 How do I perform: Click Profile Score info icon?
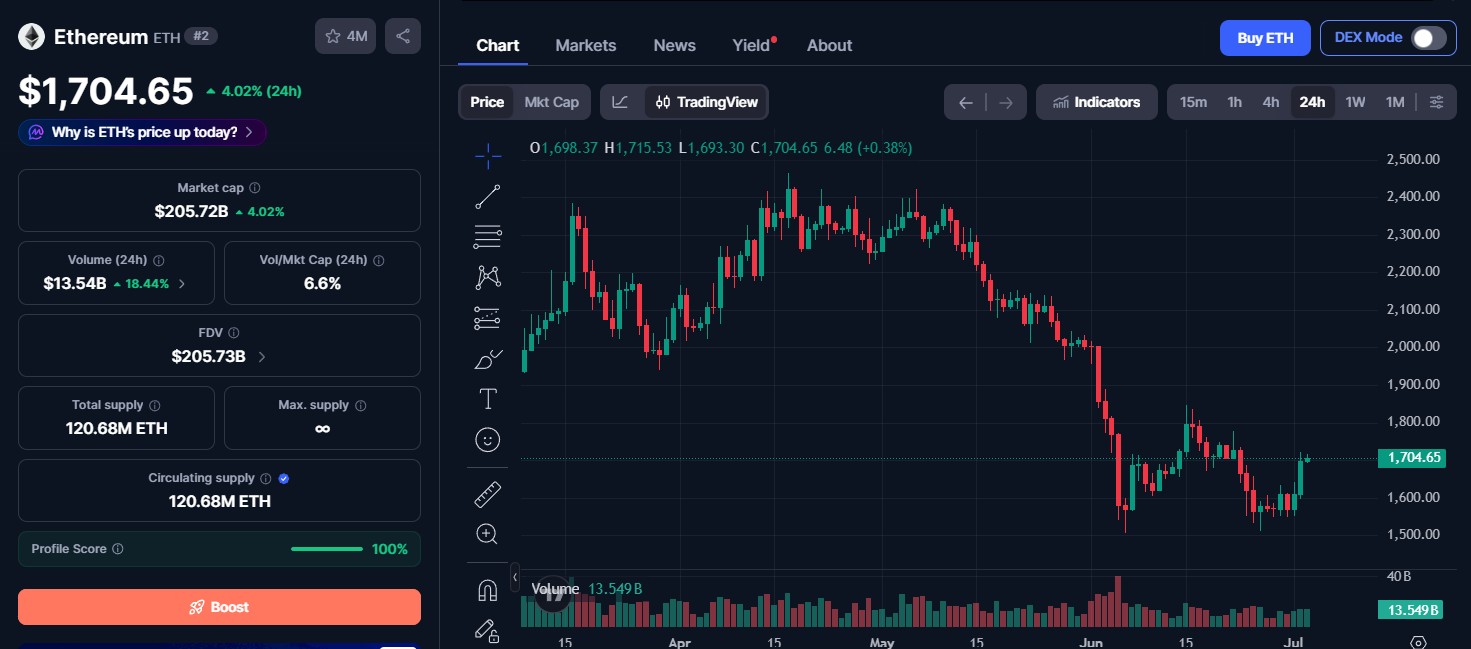pos(118,549)
